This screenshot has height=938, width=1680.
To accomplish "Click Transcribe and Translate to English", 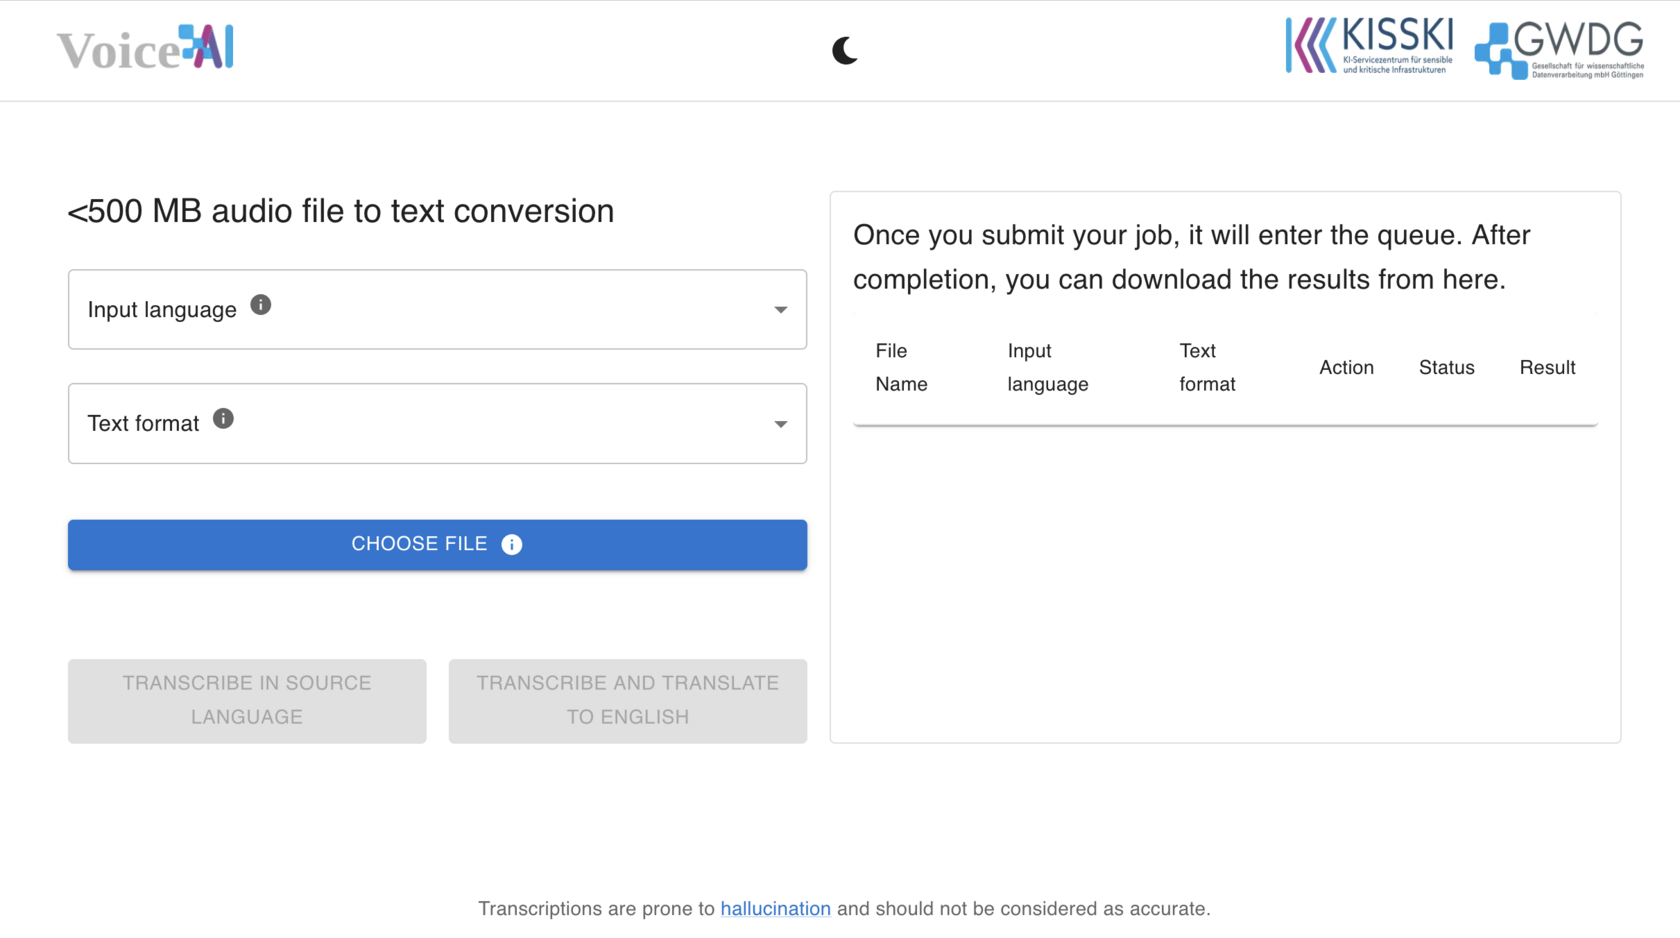I will point(627,700).
